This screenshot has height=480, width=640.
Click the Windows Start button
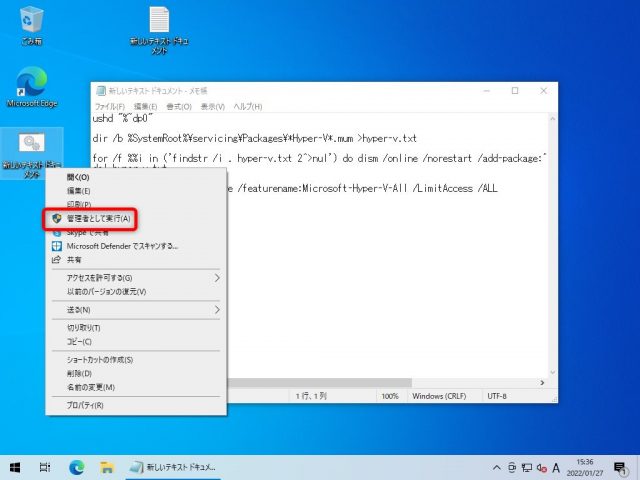[x=15, y=467]
